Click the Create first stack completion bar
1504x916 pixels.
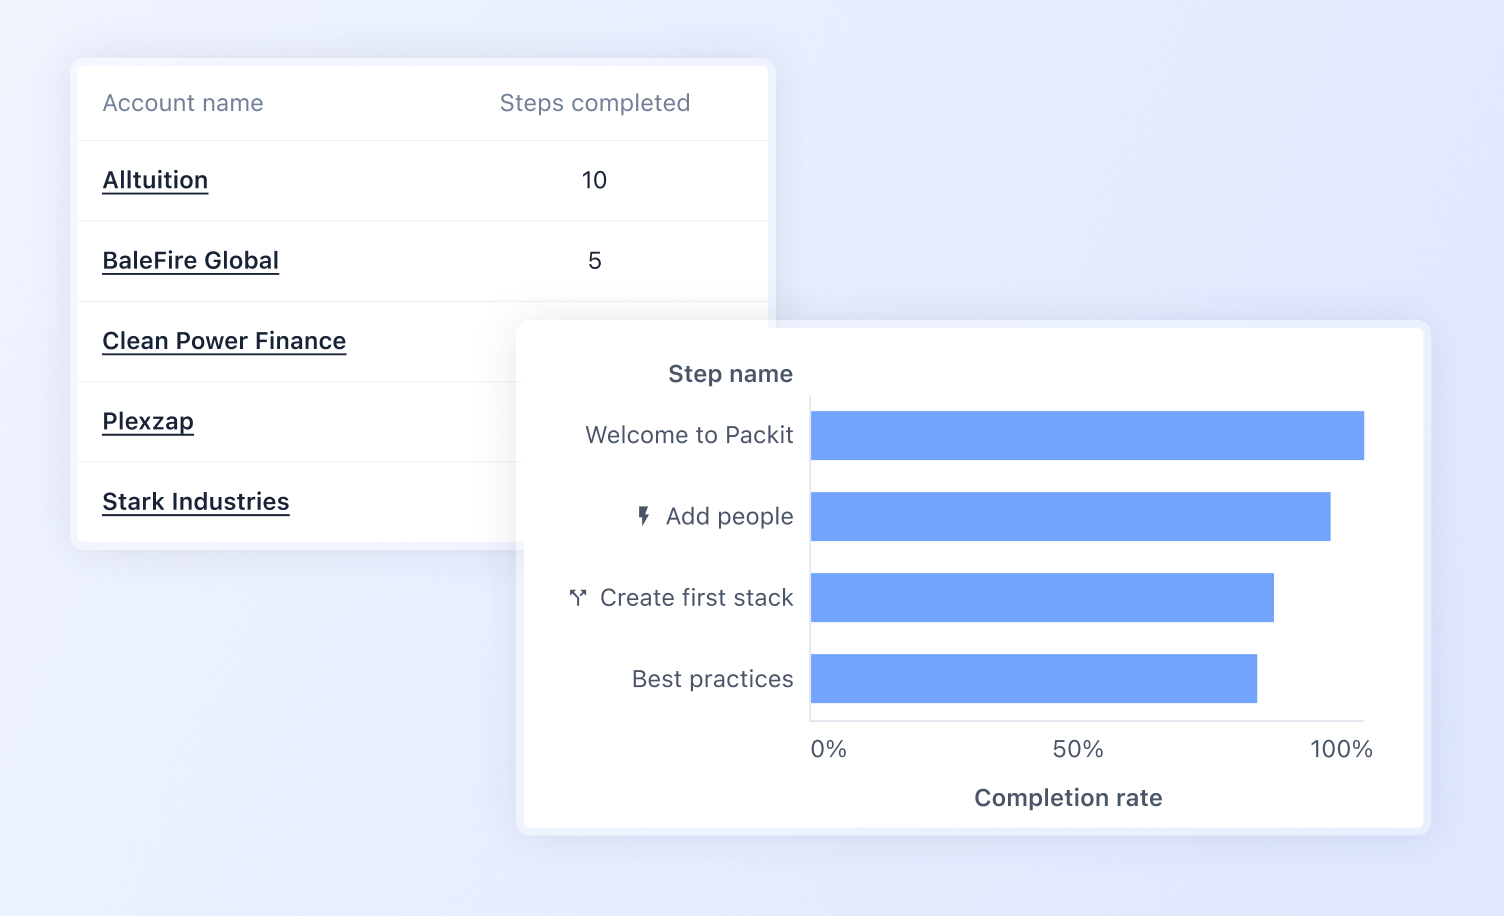click(x=1042, y=598)
